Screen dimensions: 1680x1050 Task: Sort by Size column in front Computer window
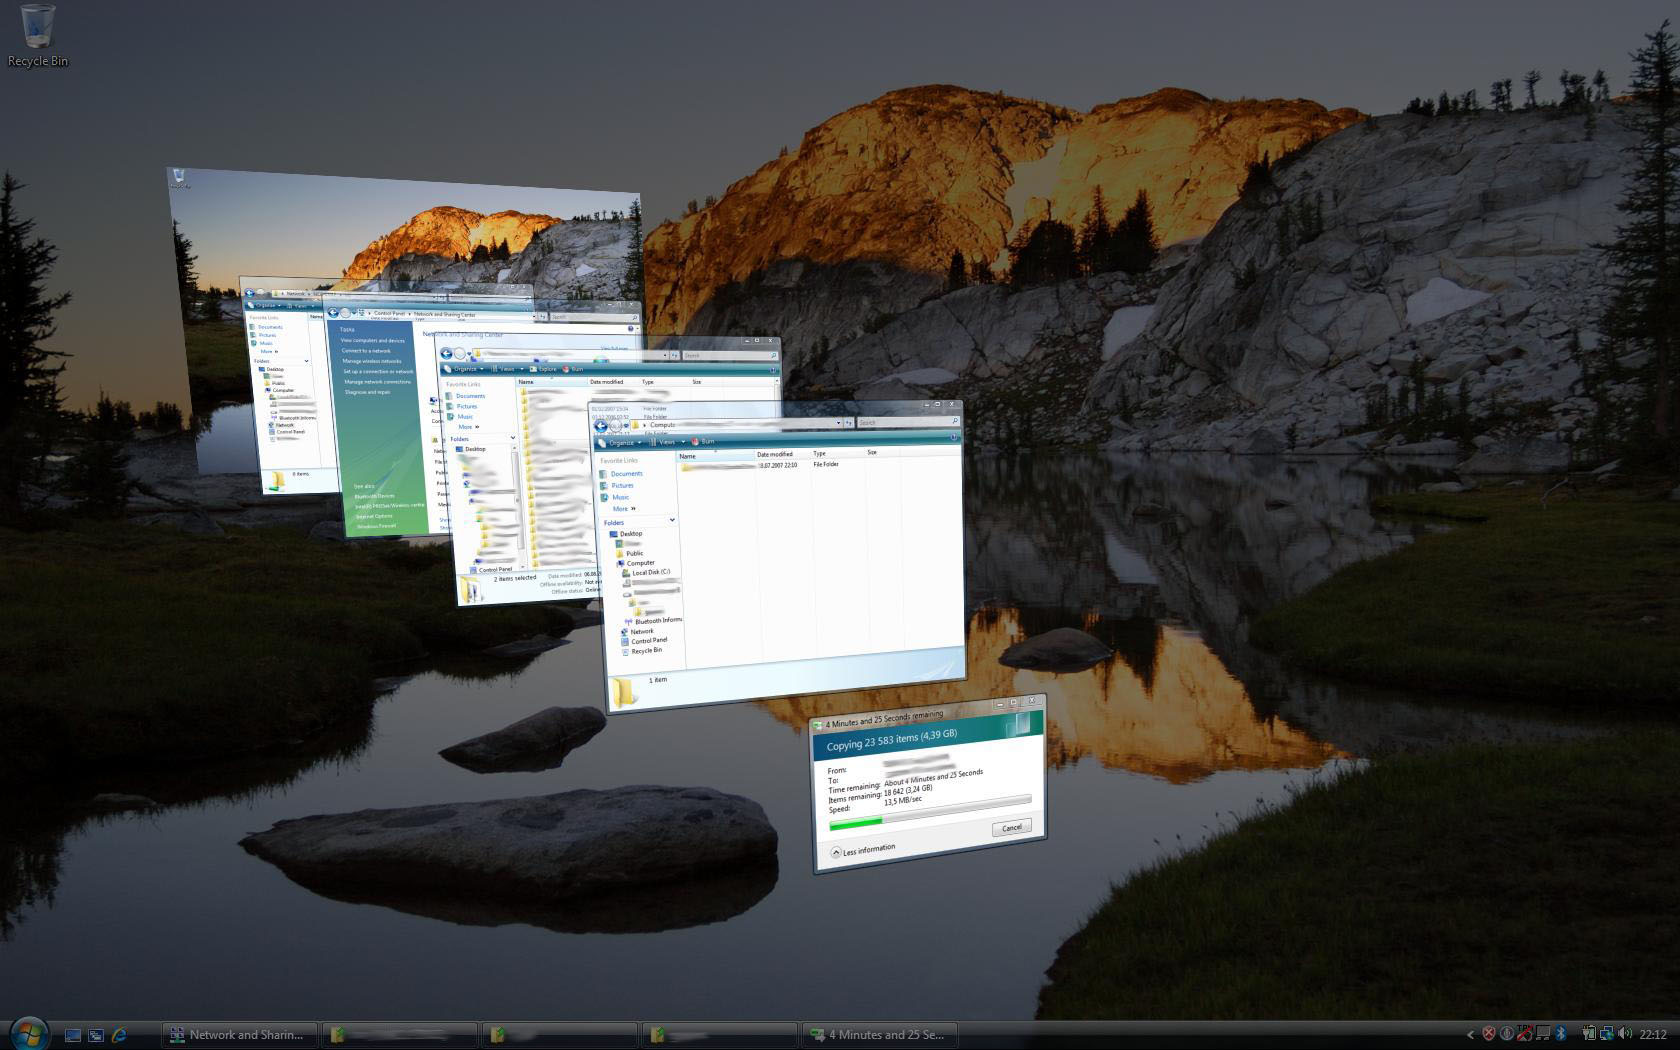click(x=883, y=452)
